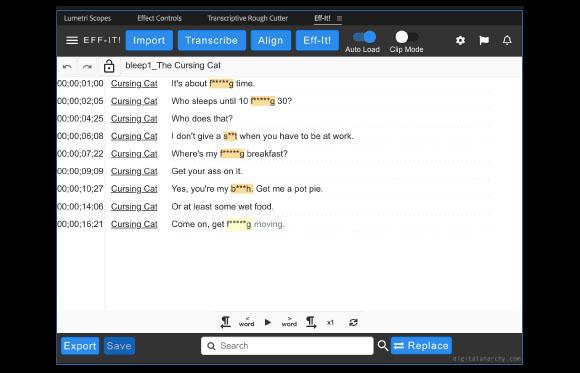Click Cursing Cat speaker at 00;00;10;27
Image resolution: width=580 pixels, height=373 pixels.
pos(134,189)
